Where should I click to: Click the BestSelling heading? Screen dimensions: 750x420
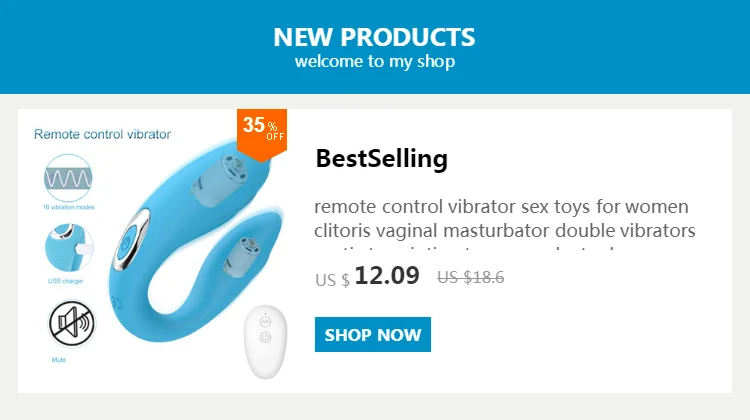coord(382,158)
